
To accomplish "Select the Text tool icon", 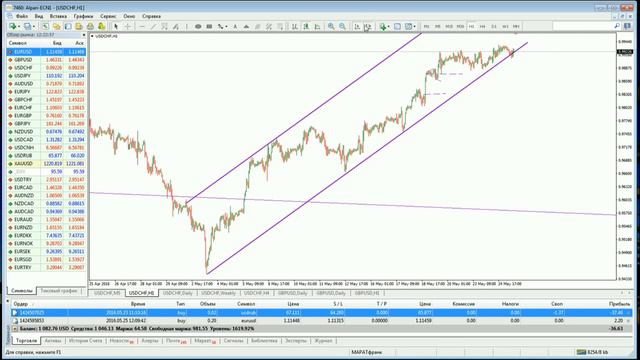I will point(235,27).
